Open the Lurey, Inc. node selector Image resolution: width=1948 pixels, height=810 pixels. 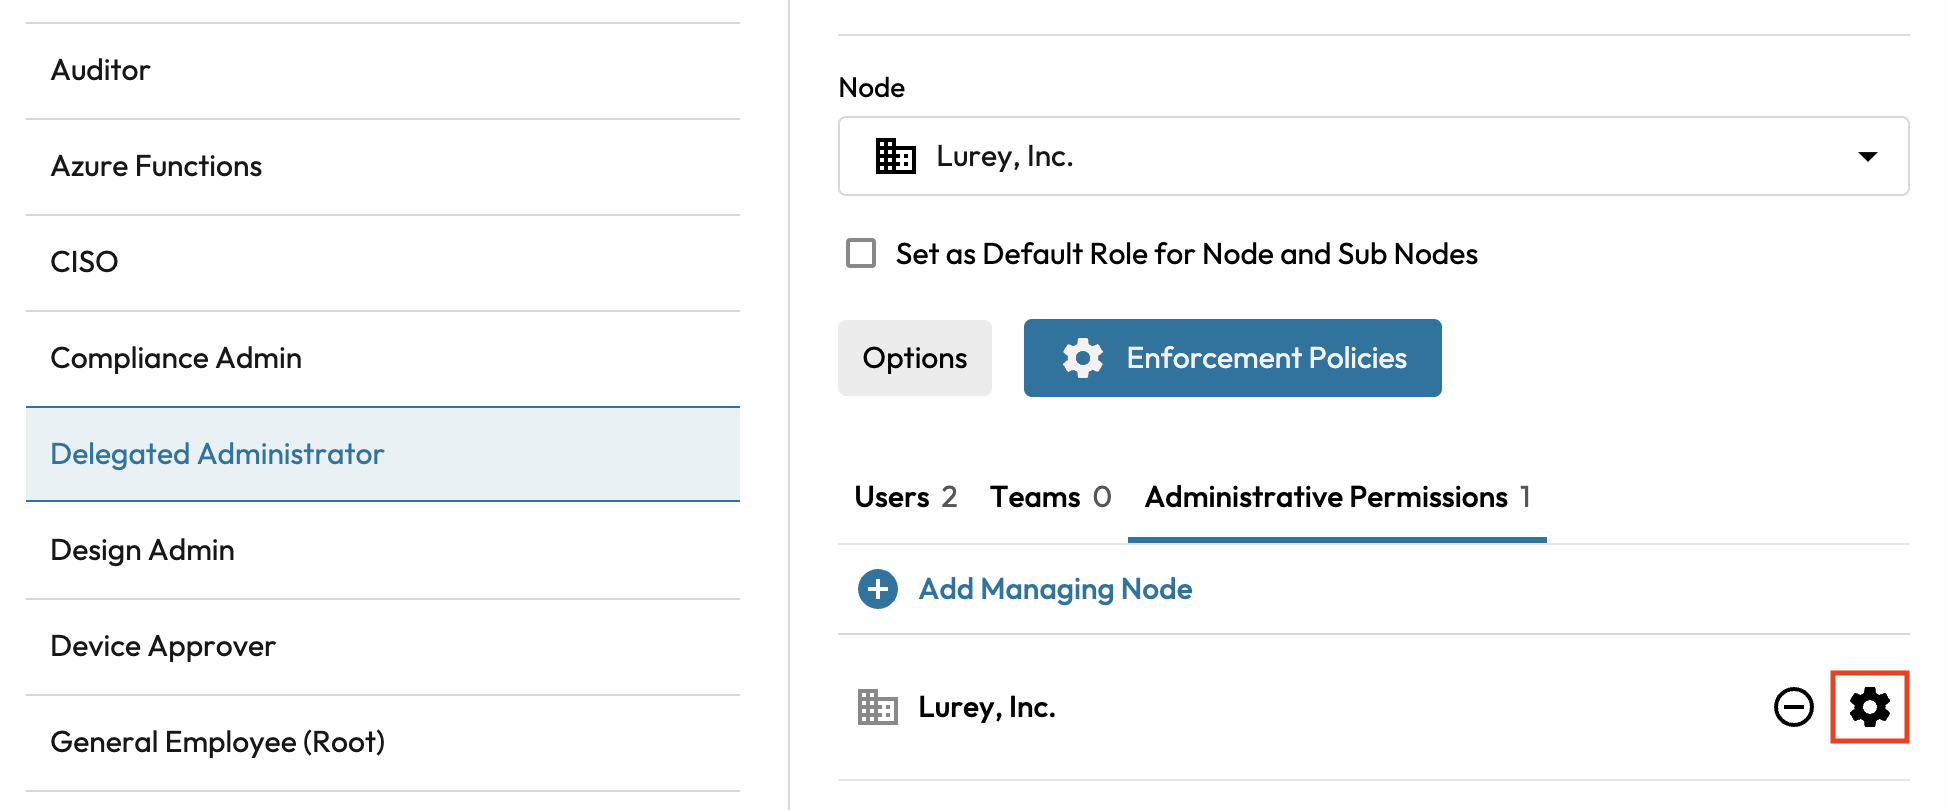click(x=1300, y=156)
